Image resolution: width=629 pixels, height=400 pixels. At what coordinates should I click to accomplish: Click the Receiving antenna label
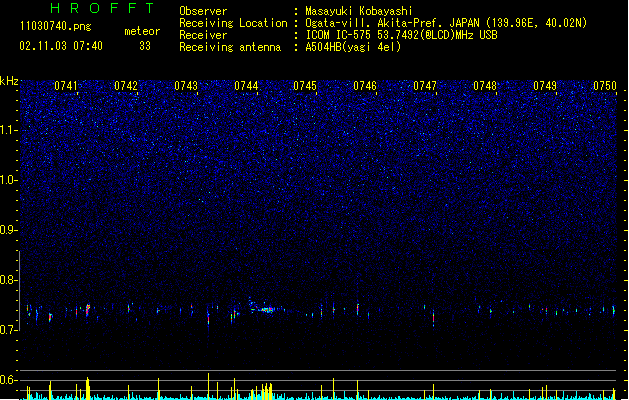[230, 47]
